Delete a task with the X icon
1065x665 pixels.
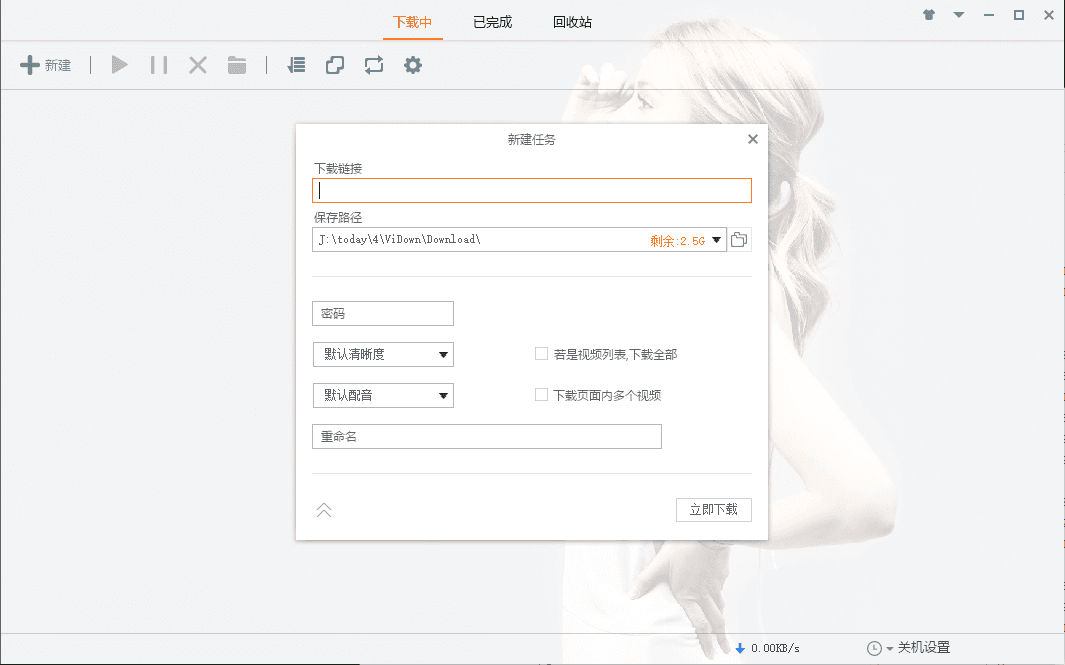(197, 65)
